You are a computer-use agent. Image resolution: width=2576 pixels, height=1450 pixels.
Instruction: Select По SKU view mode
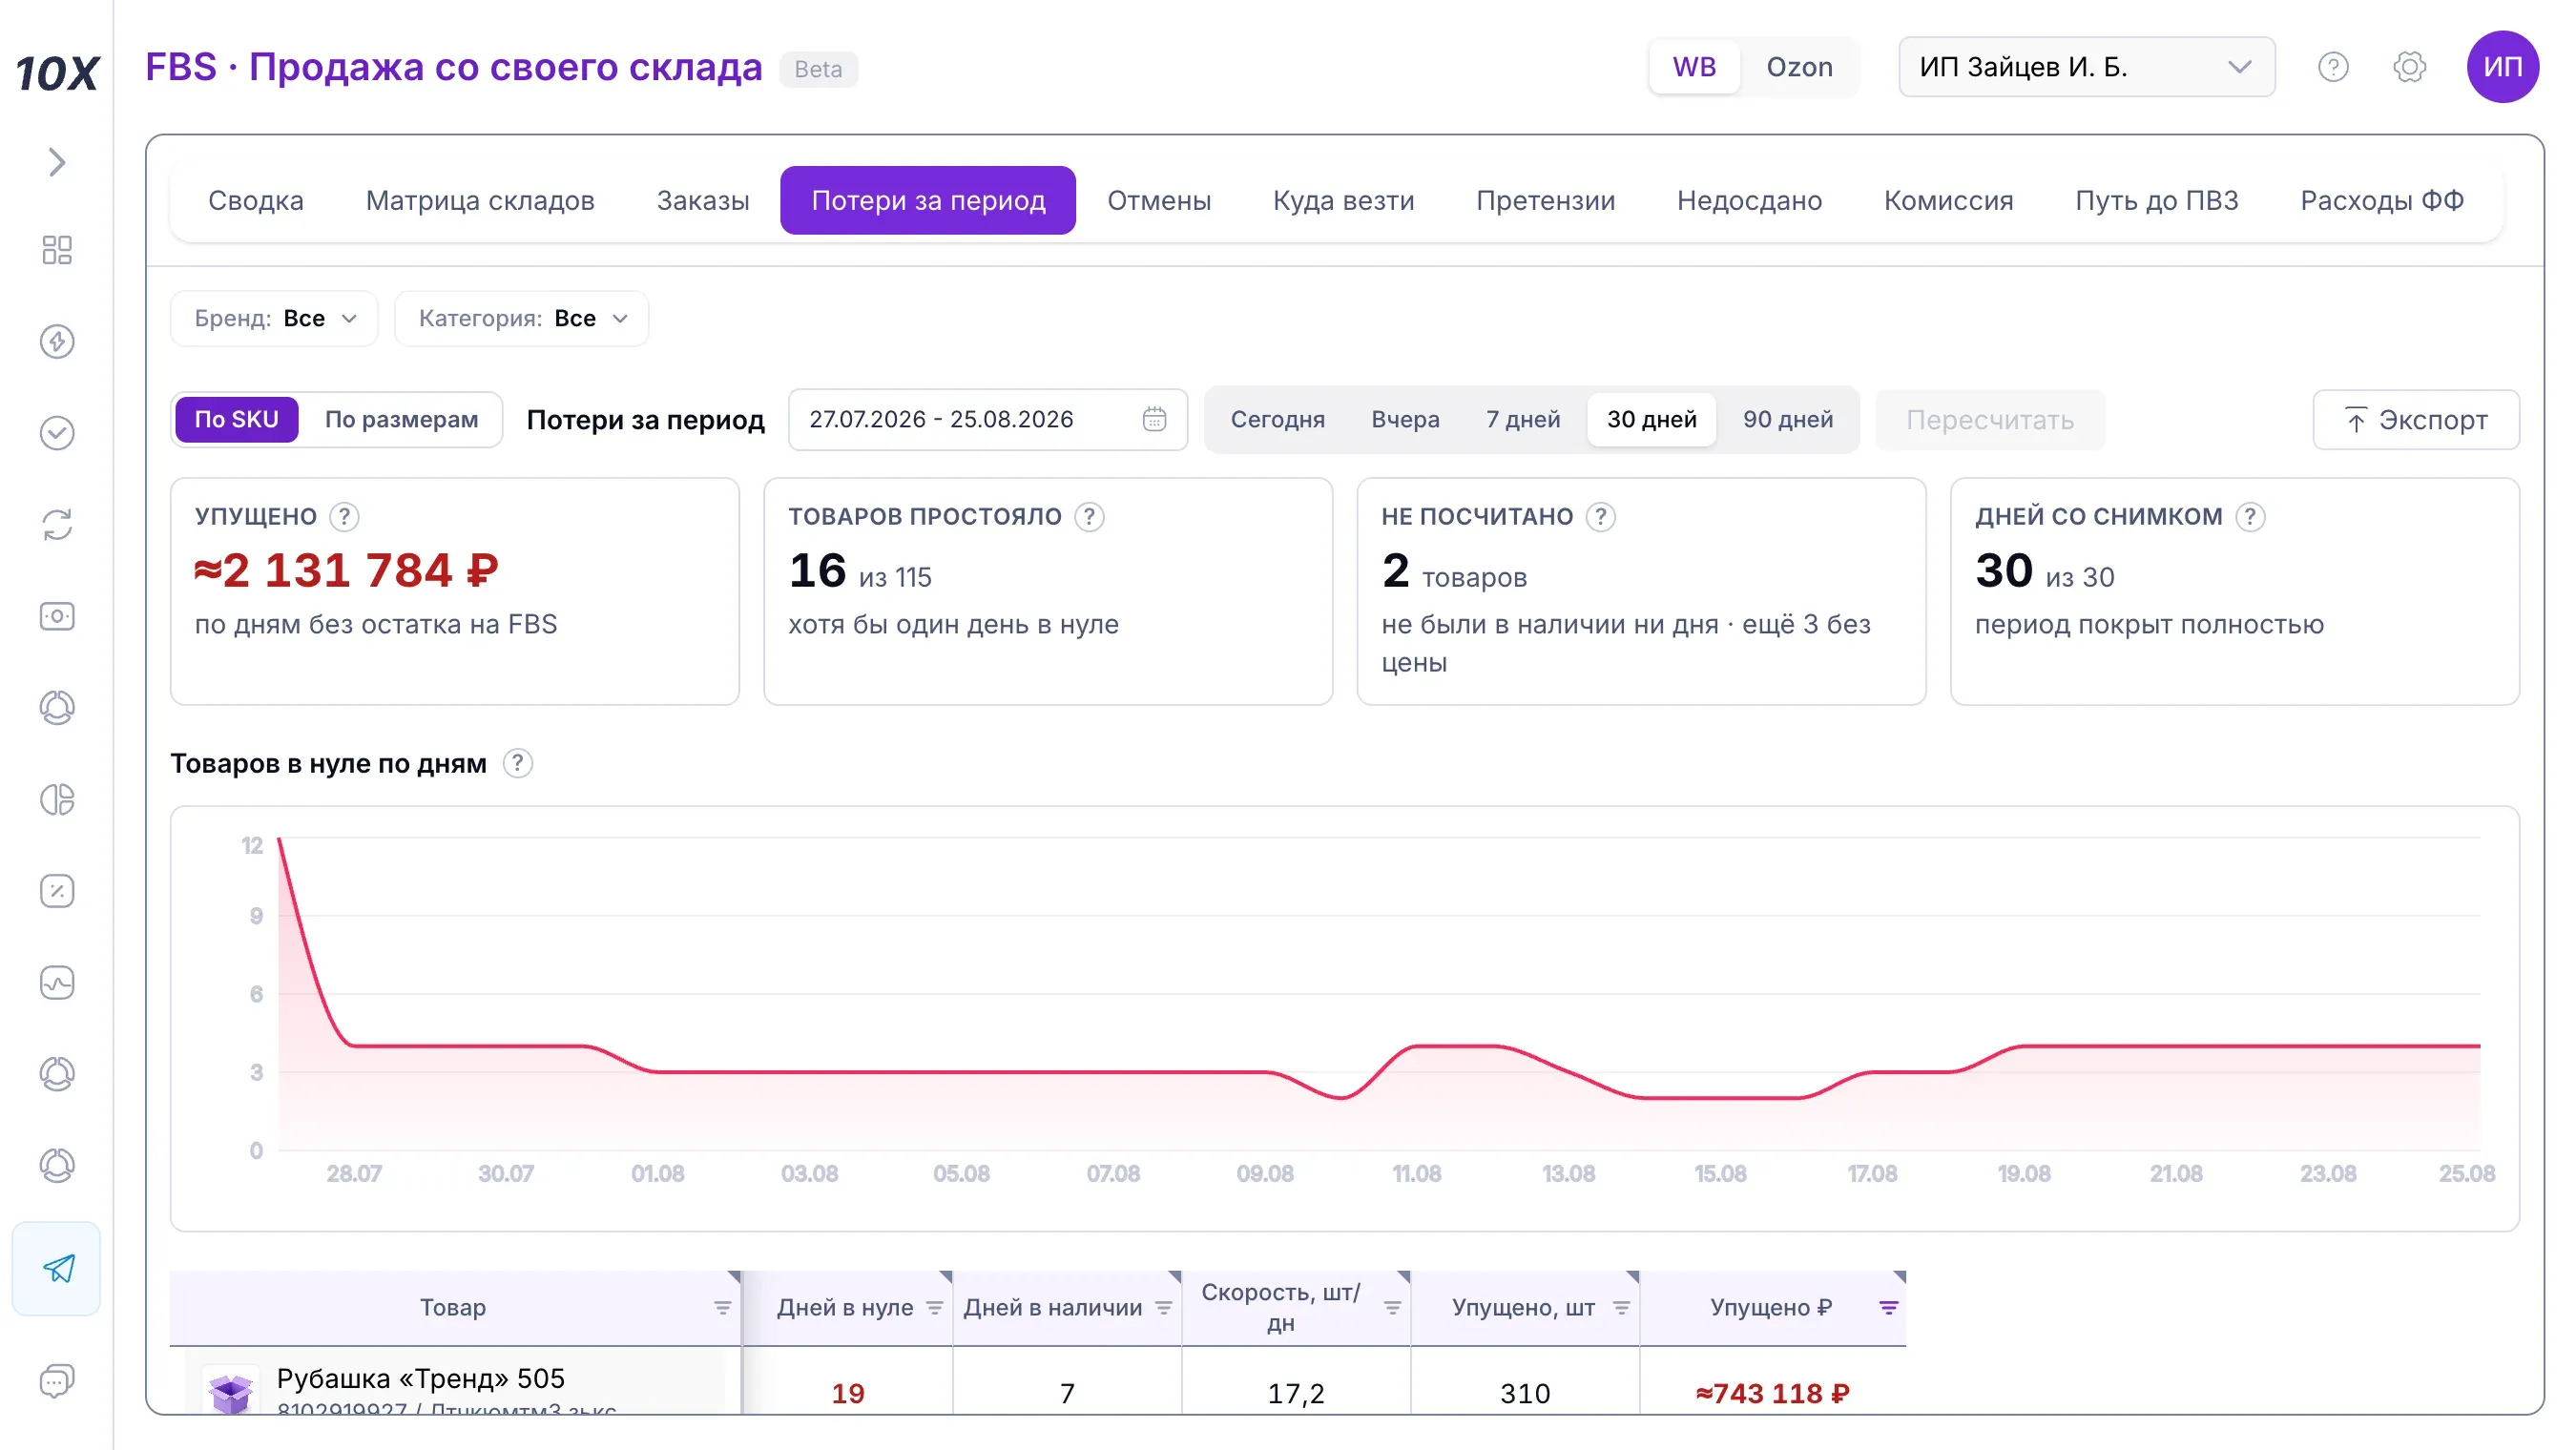(236, 419)
